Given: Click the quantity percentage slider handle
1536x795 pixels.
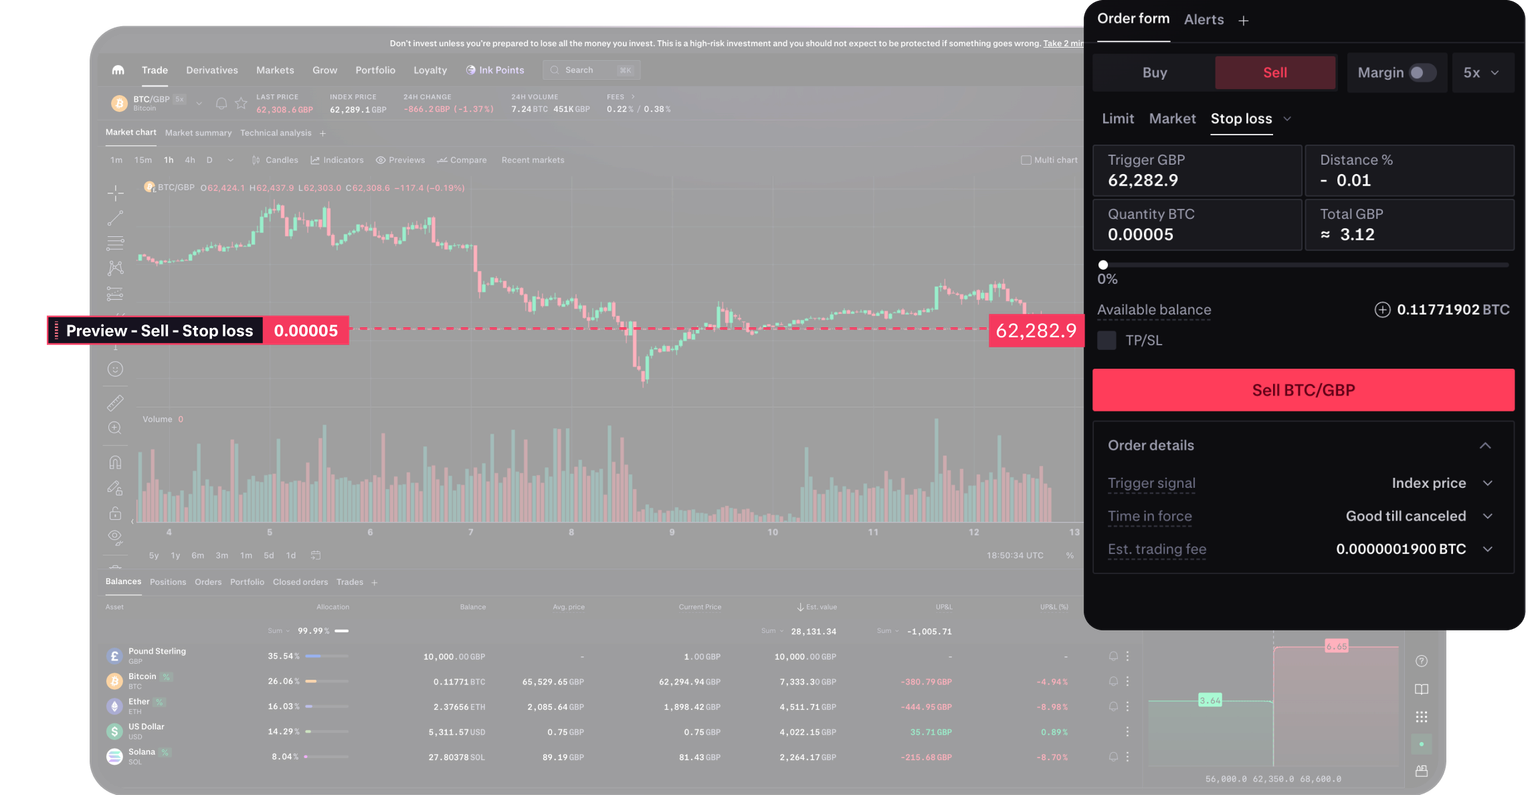Looking at the screenshot, I should coord(1103,265).
